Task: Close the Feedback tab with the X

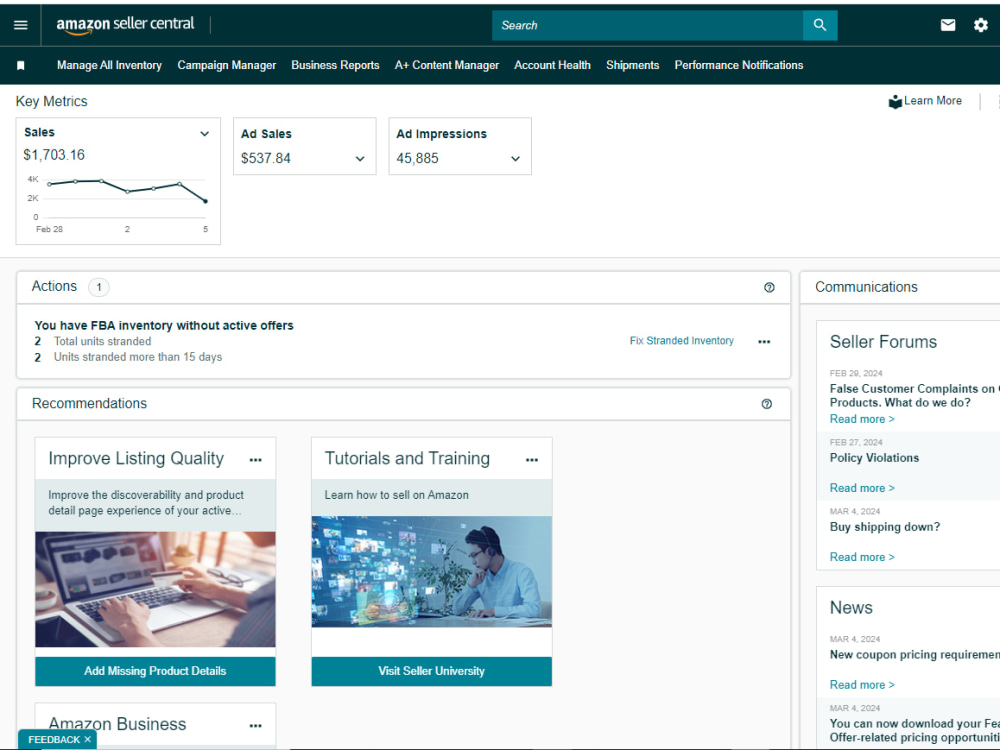Action: click(x=87, y=739)
